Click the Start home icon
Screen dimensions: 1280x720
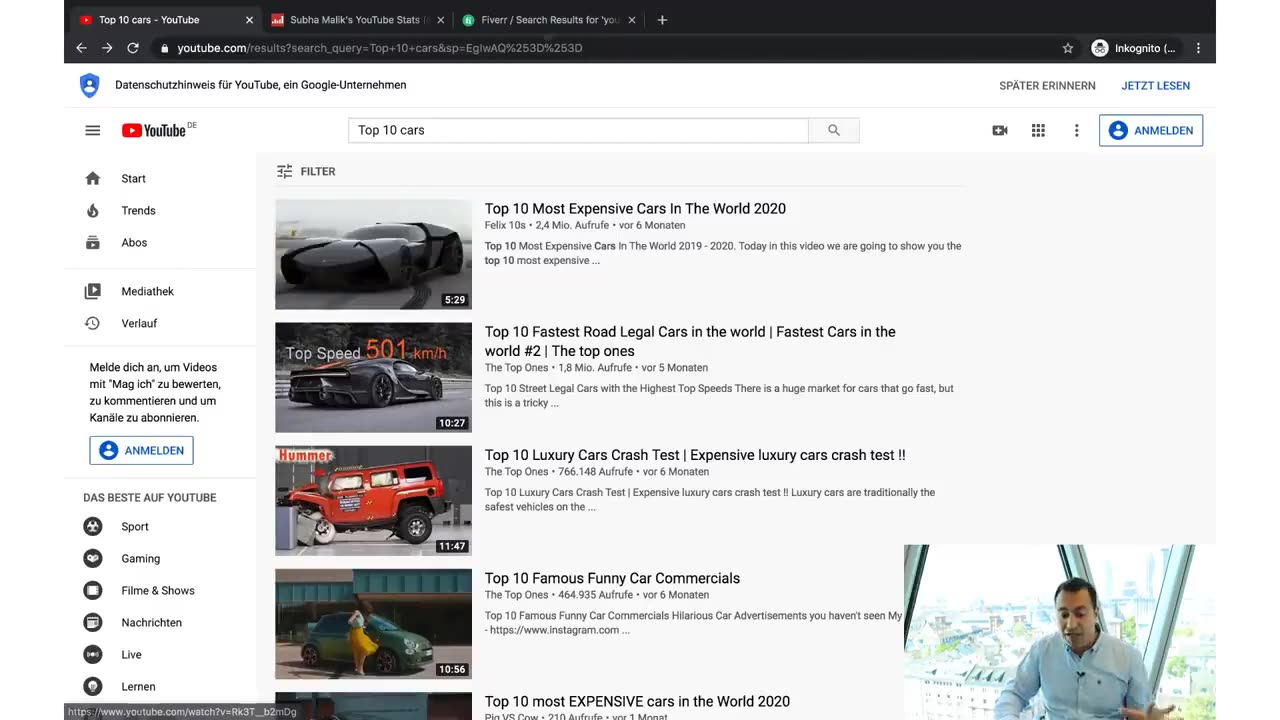(93, 178)
